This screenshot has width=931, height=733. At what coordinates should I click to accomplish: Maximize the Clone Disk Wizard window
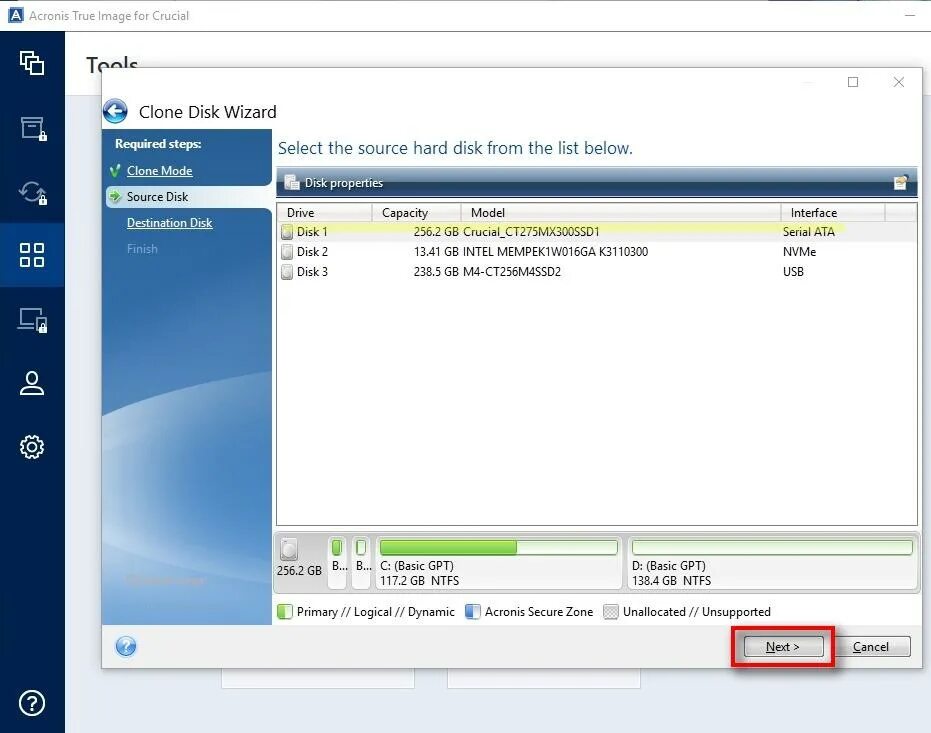(x=853, y=82)
